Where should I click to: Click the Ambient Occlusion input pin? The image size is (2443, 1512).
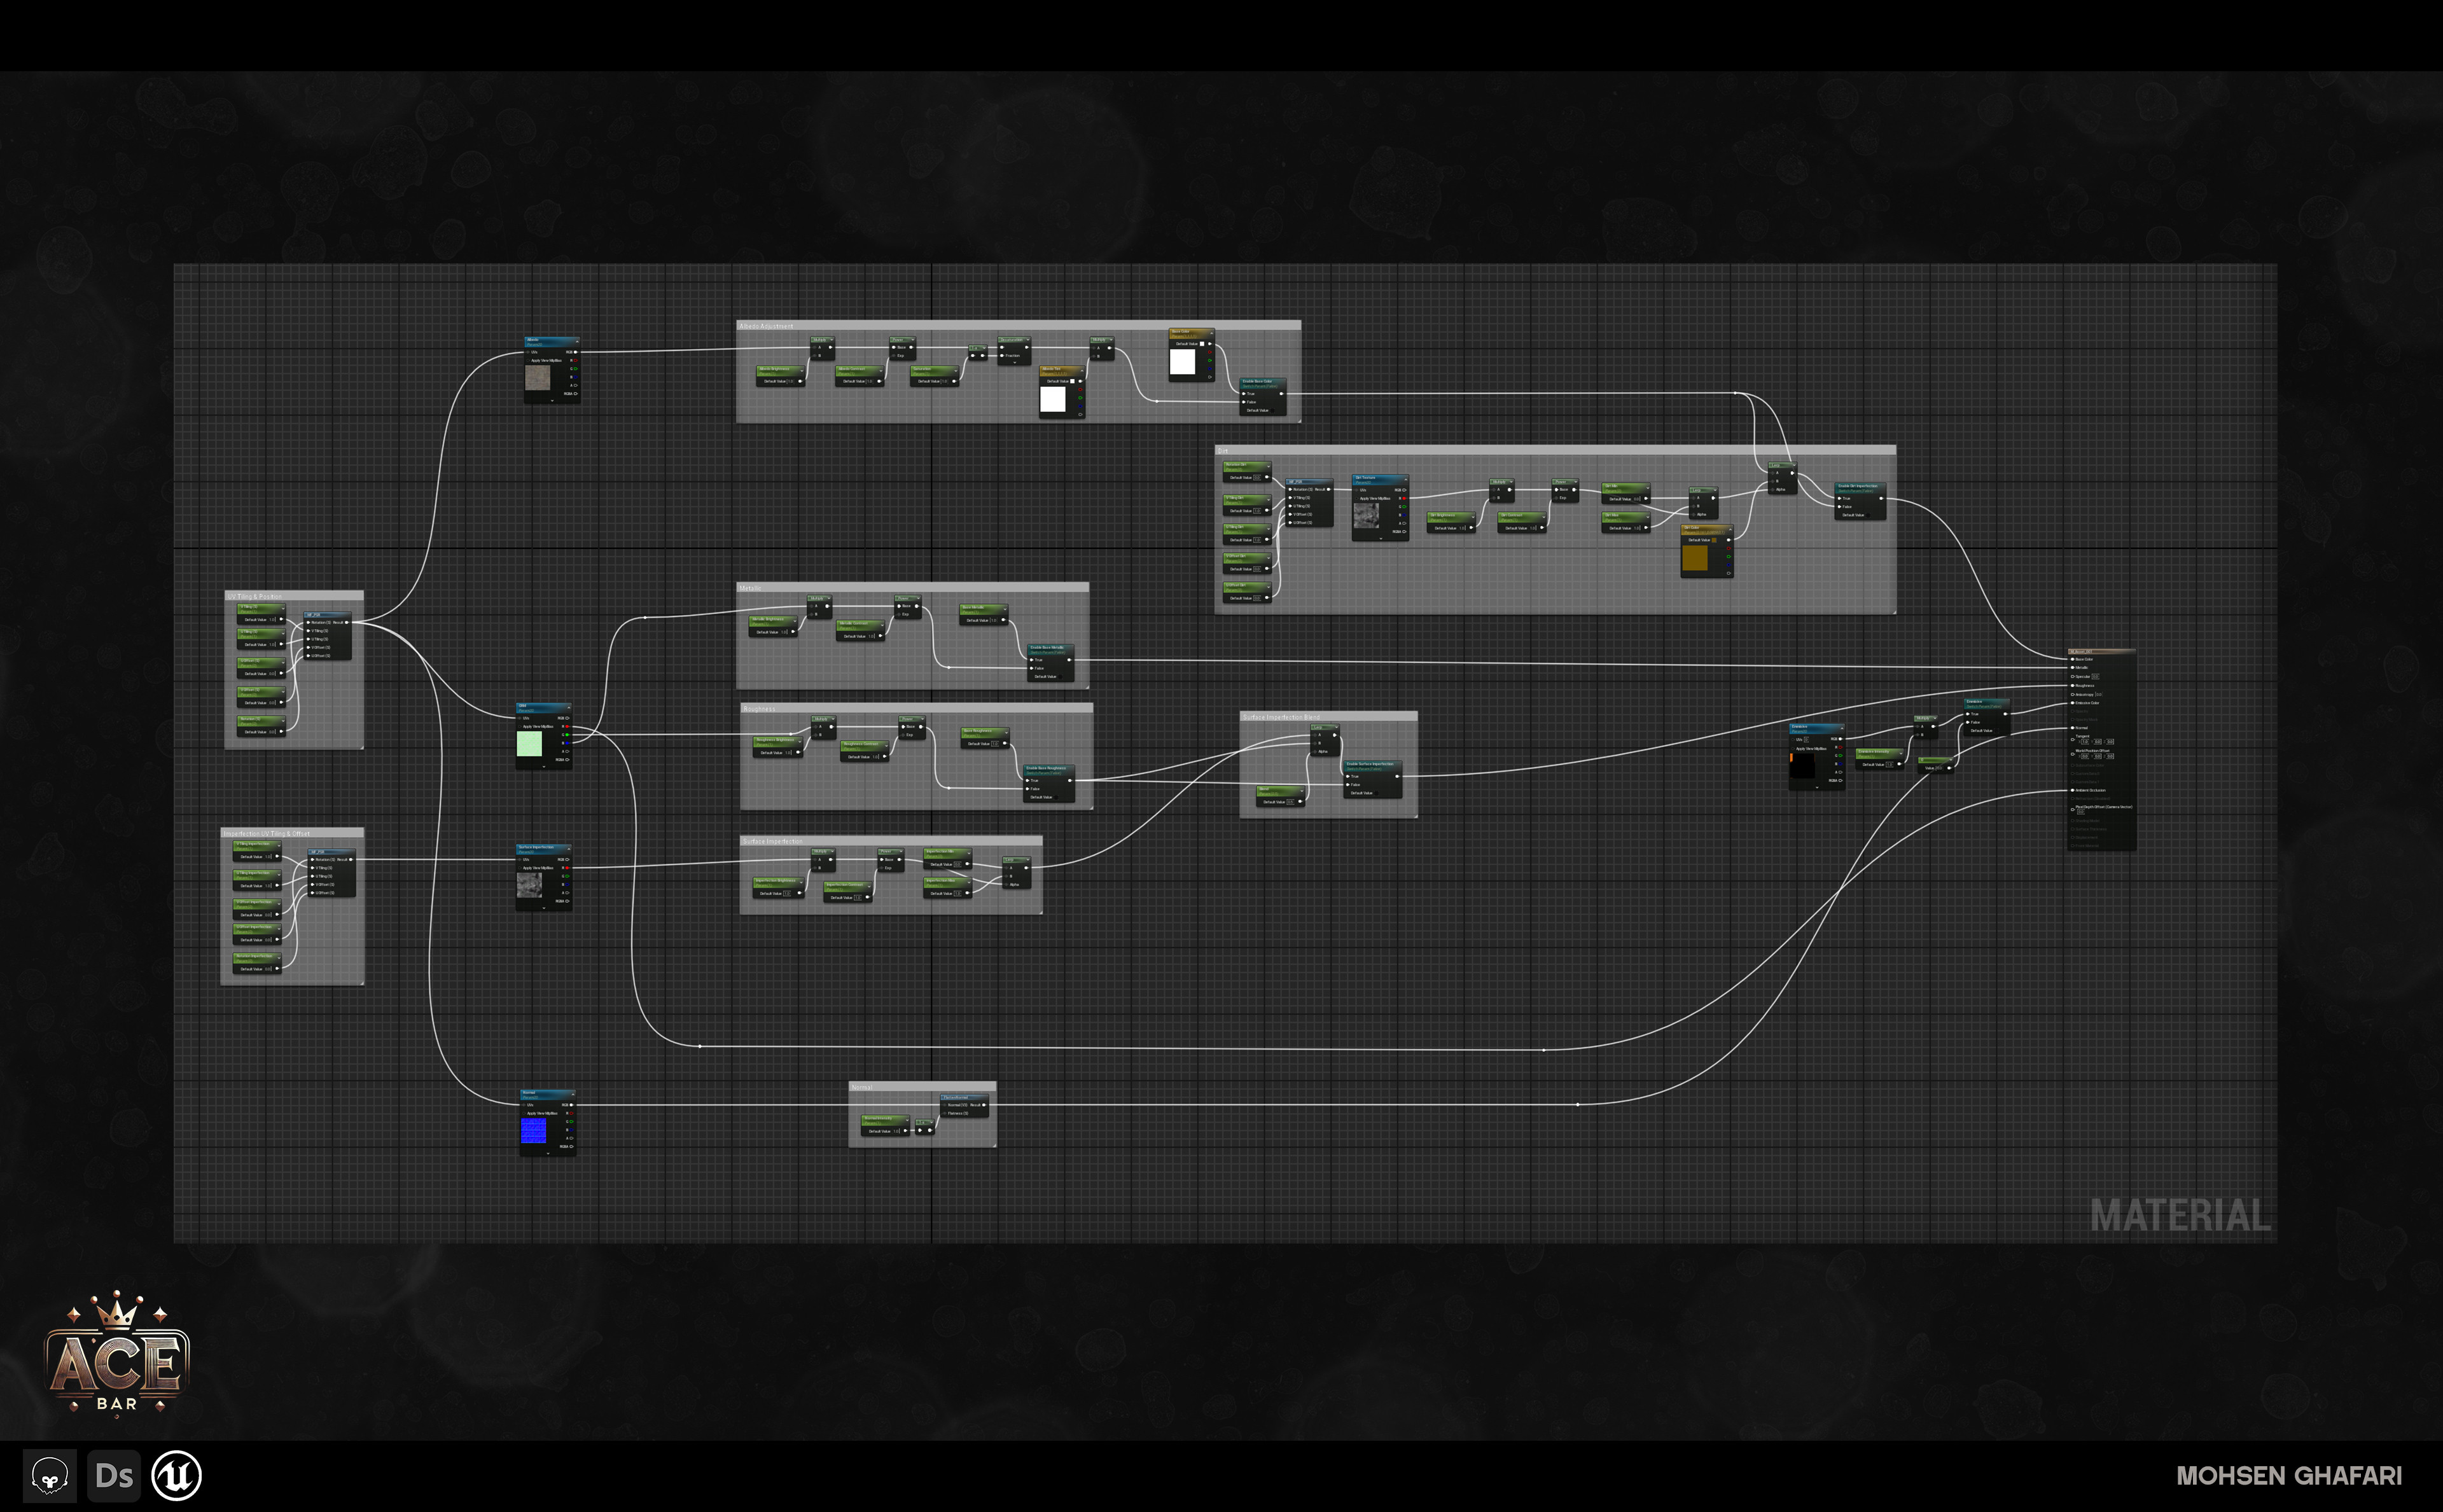2073,790
